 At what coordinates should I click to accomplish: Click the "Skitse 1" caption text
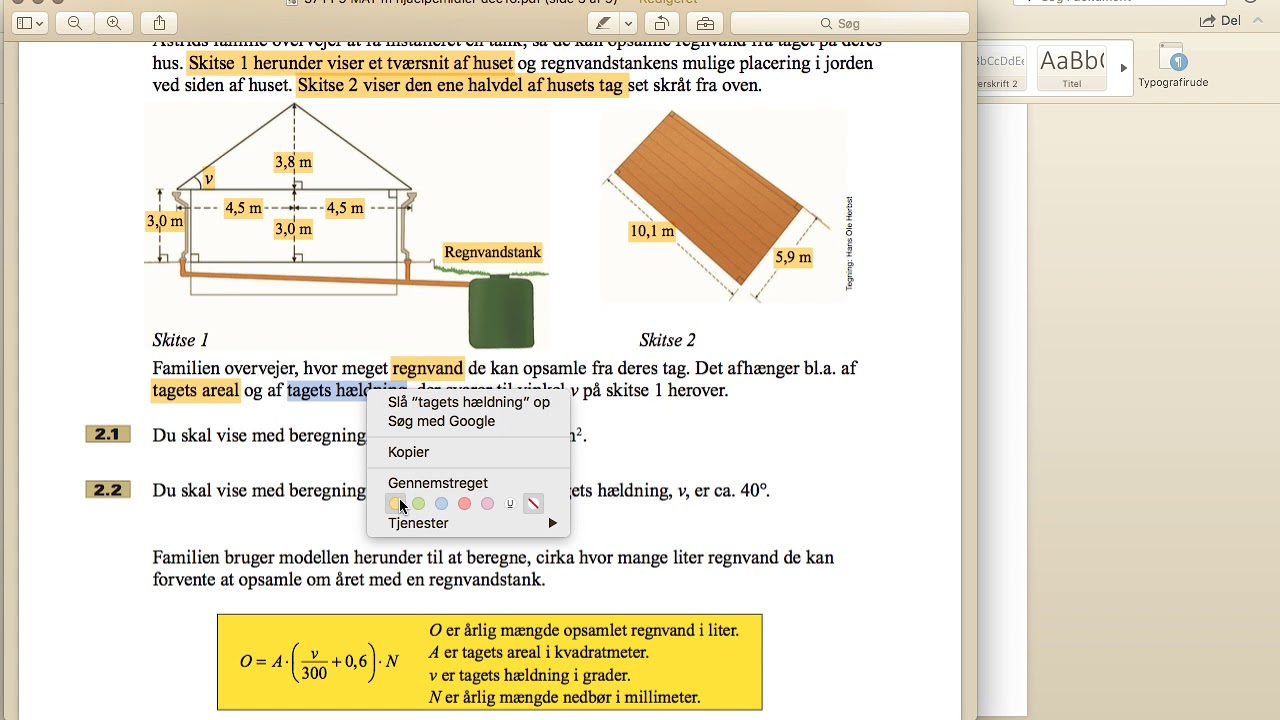180,340
